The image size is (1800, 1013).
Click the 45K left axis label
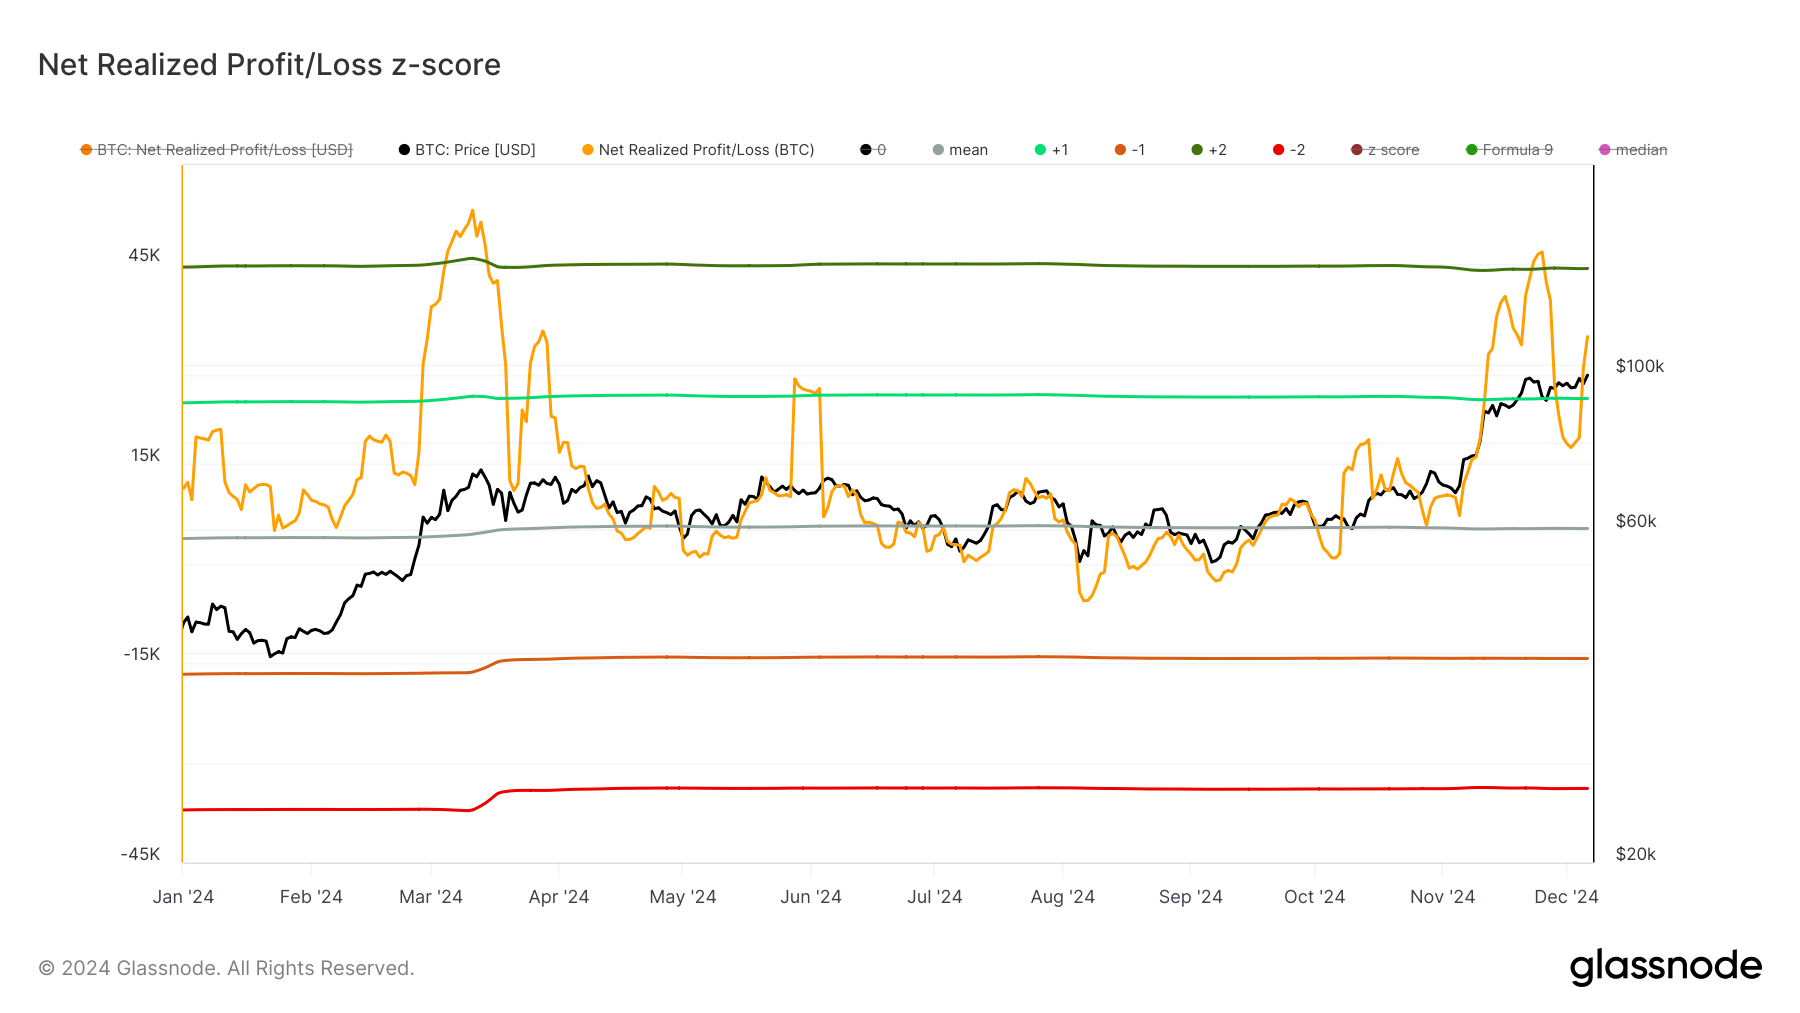[x=144, y=255]
